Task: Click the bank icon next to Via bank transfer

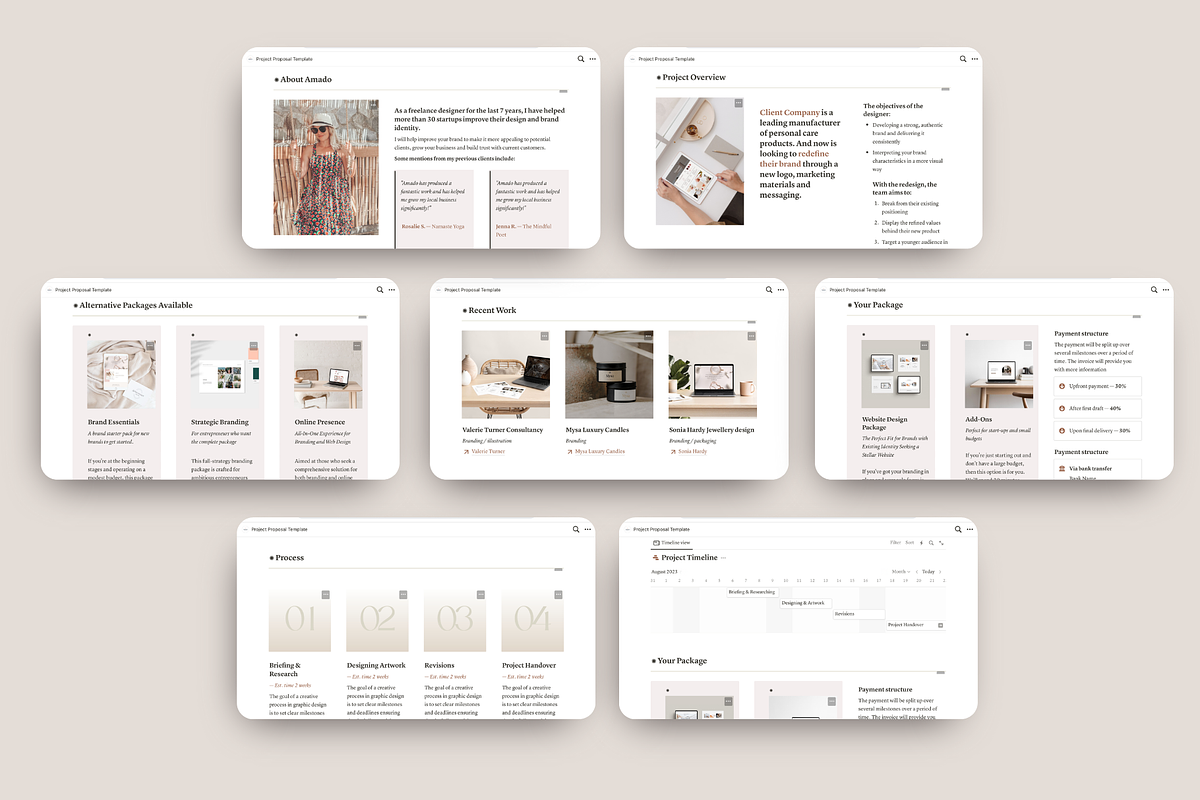Action: [1062, 468]
